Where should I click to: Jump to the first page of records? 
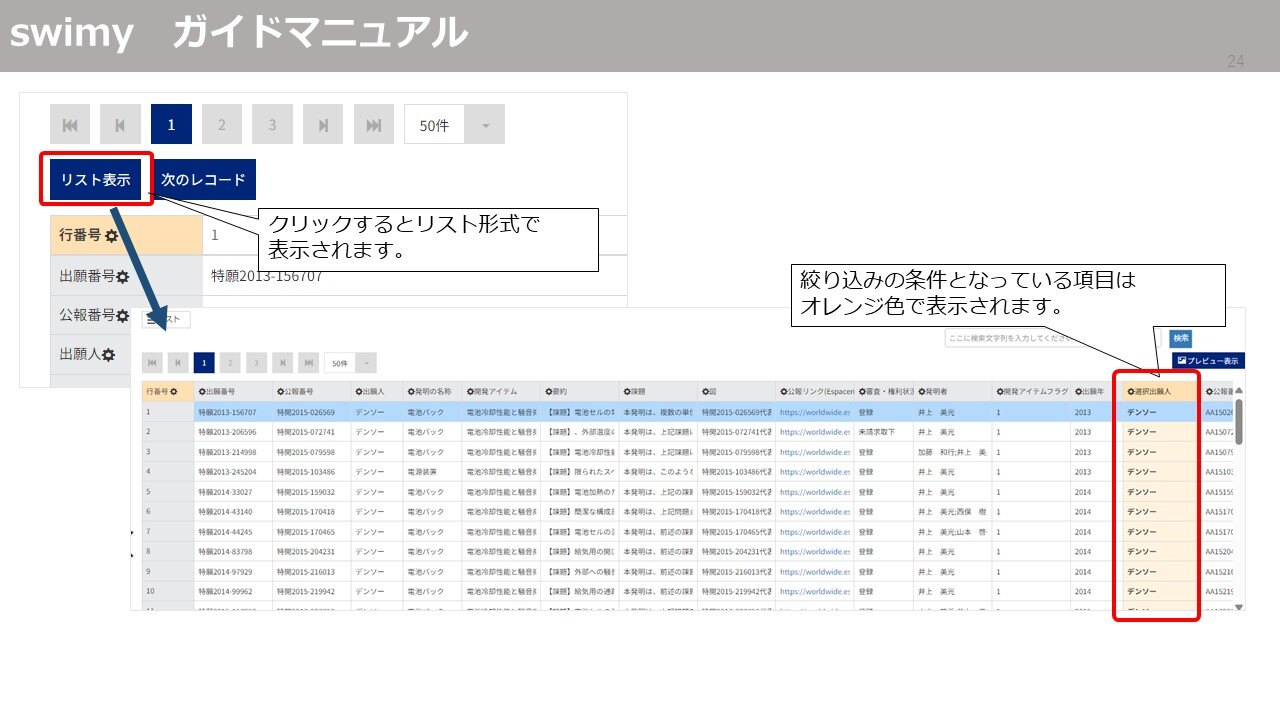point(69,124)
